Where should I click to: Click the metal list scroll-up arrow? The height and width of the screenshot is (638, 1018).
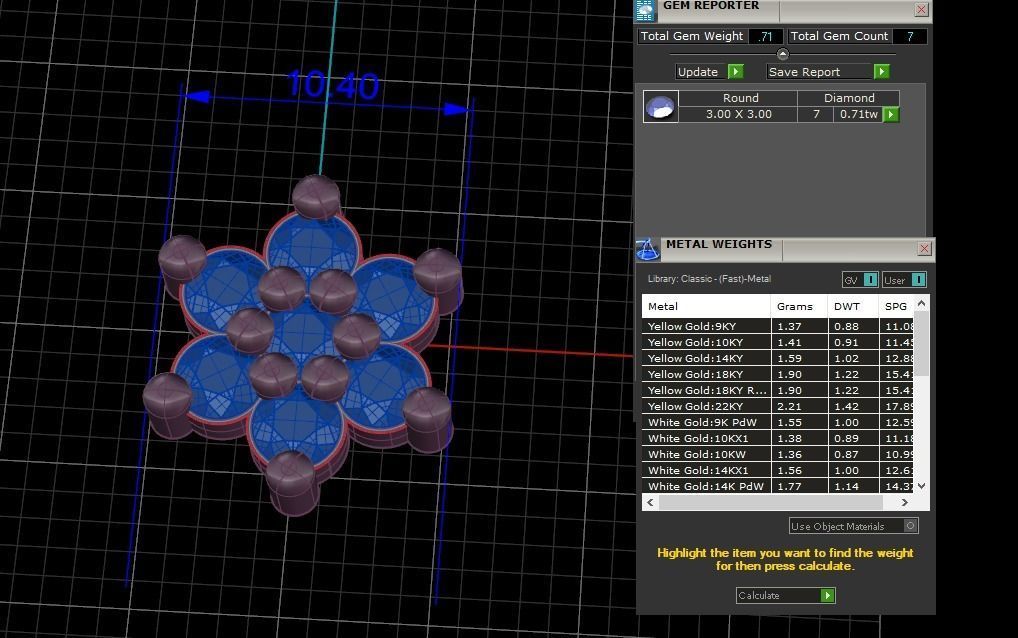pos(921,304)
